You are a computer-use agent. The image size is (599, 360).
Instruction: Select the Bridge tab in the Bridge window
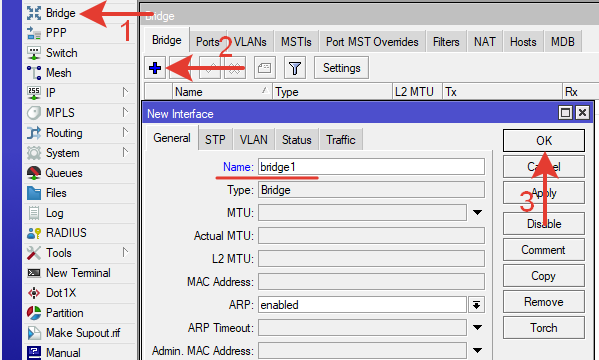(167, 40)
